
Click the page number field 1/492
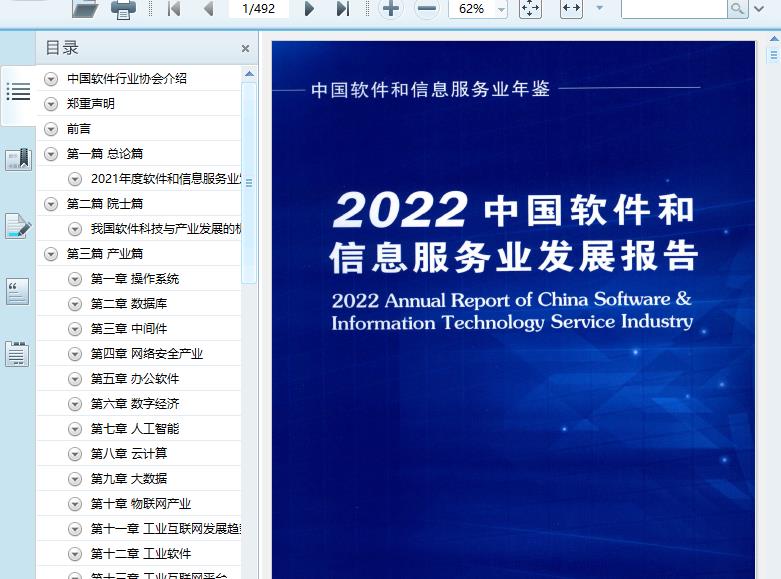[x=259, y=8]
